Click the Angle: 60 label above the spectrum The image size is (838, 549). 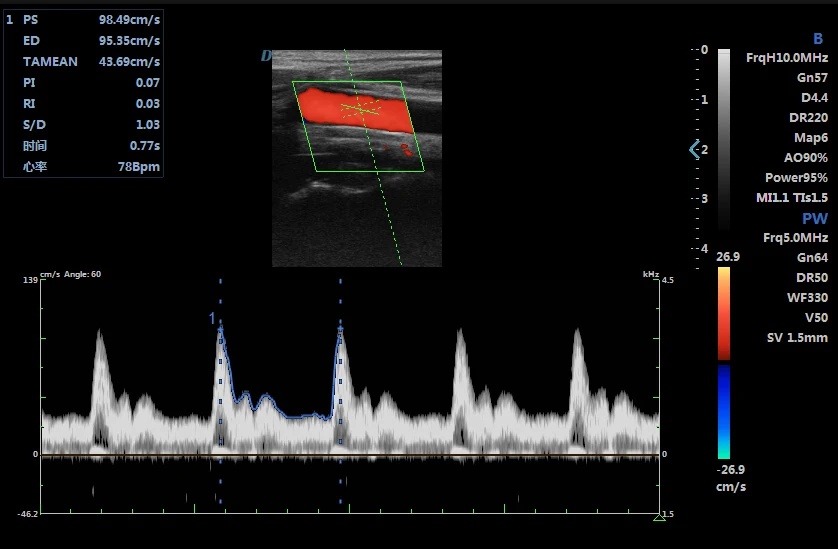point(82,274)
